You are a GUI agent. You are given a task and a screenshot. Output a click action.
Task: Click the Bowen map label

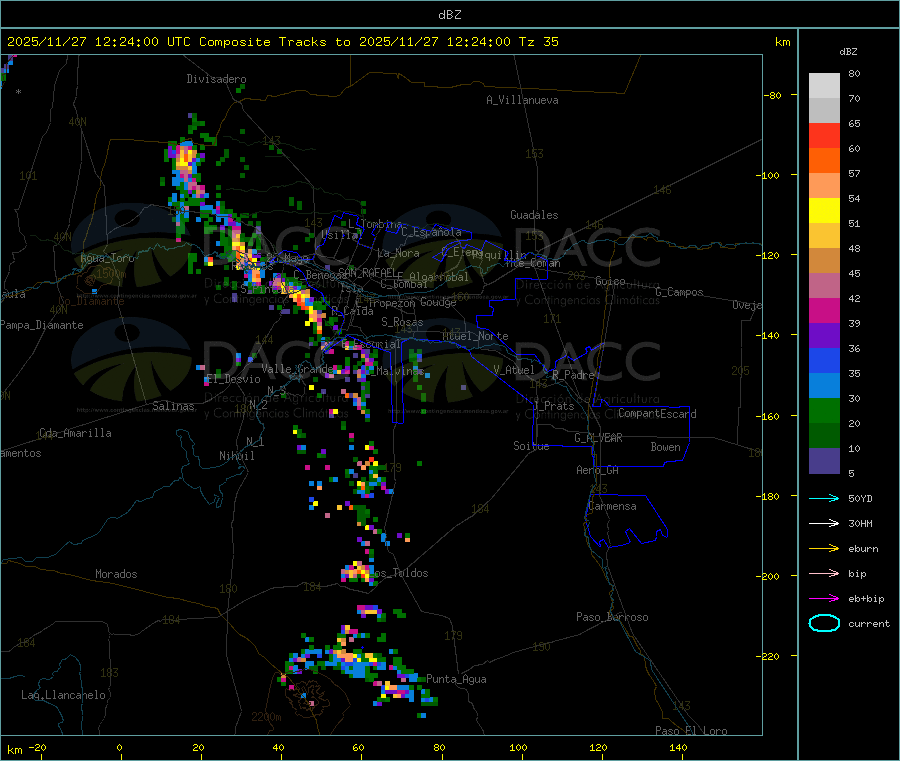coord(666,447)
